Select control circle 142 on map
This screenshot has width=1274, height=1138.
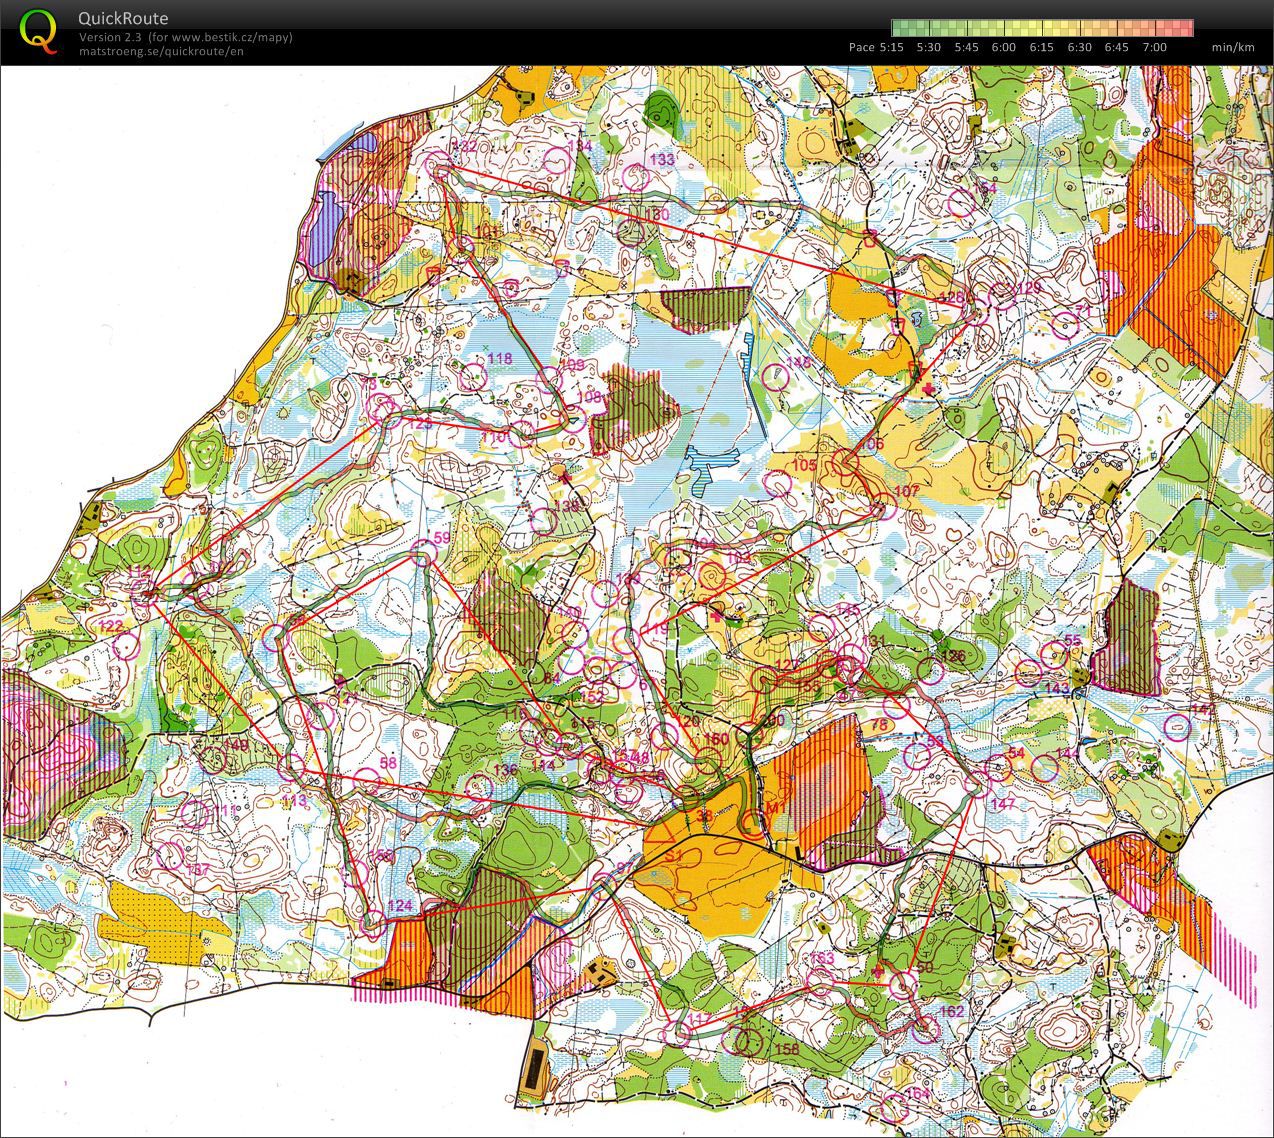(1179, 726)
